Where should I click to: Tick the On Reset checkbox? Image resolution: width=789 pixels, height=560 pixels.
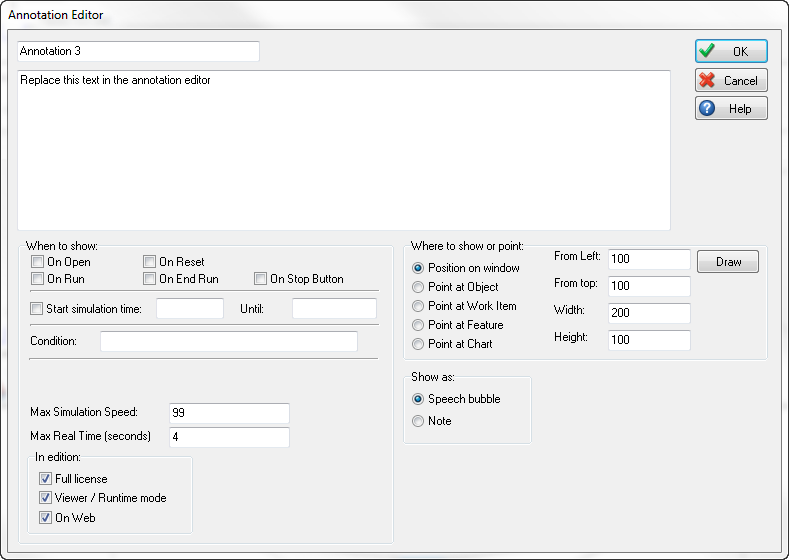[x=150, y=262]
